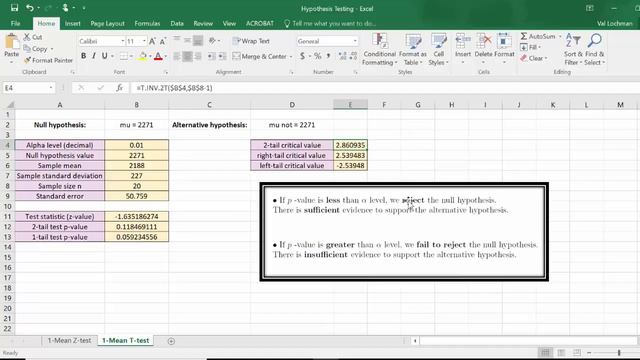This screenshot has height=360, width=640.
Task: Click the Fill button in Editing group
Action: (x=531, y=47)
